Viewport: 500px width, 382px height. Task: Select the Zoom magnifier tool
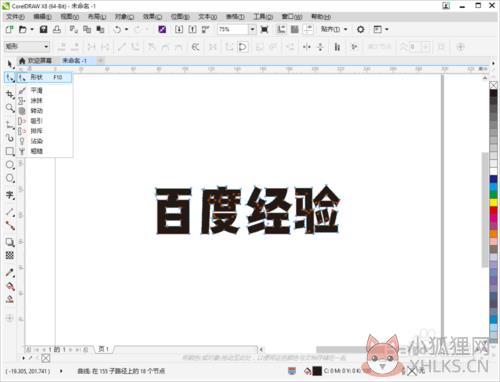(10, 108)
